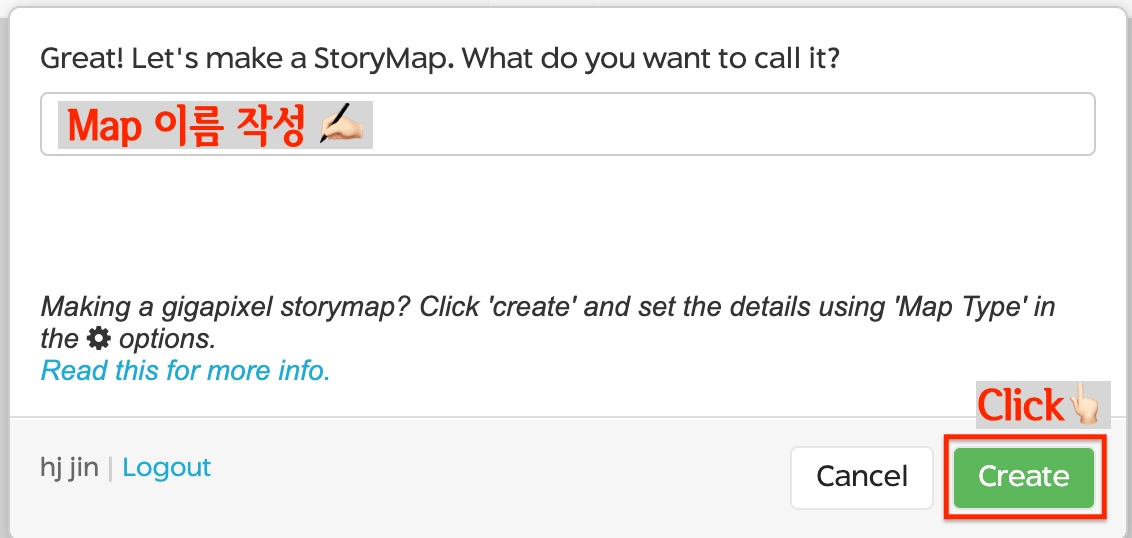The image size is (1132, 538).
Task: Click the Logout link
Action: [167, 467]
